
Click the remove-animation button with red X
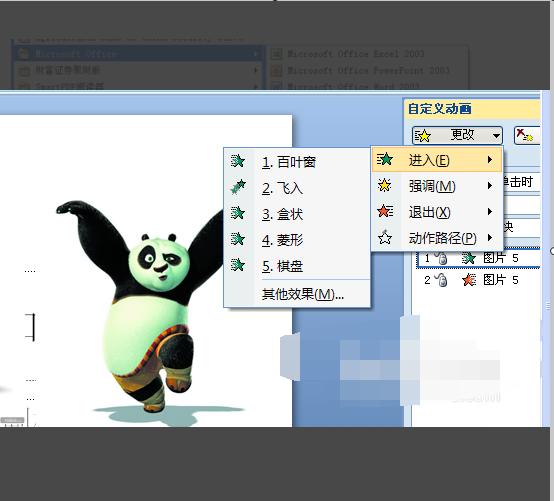pyautogui.click(x=527, y=135)
